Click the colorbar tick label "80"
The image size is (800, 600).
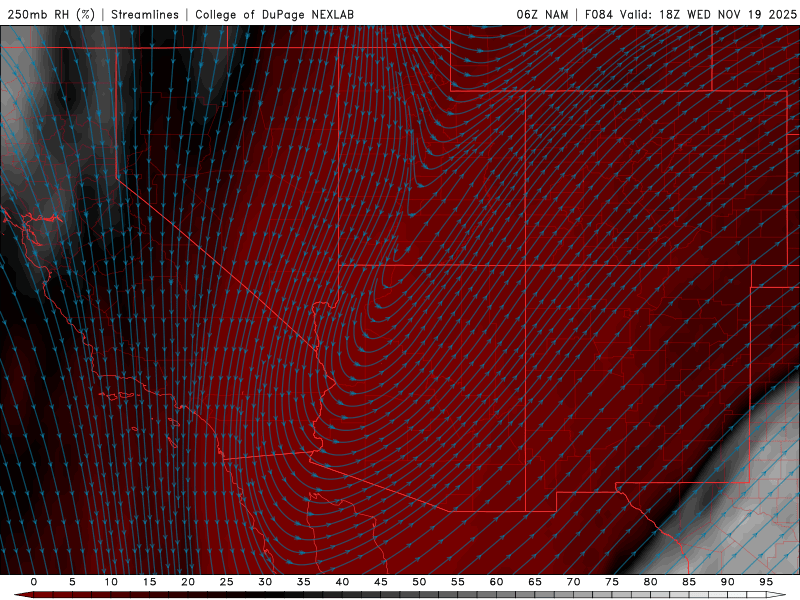coord(650,582)
